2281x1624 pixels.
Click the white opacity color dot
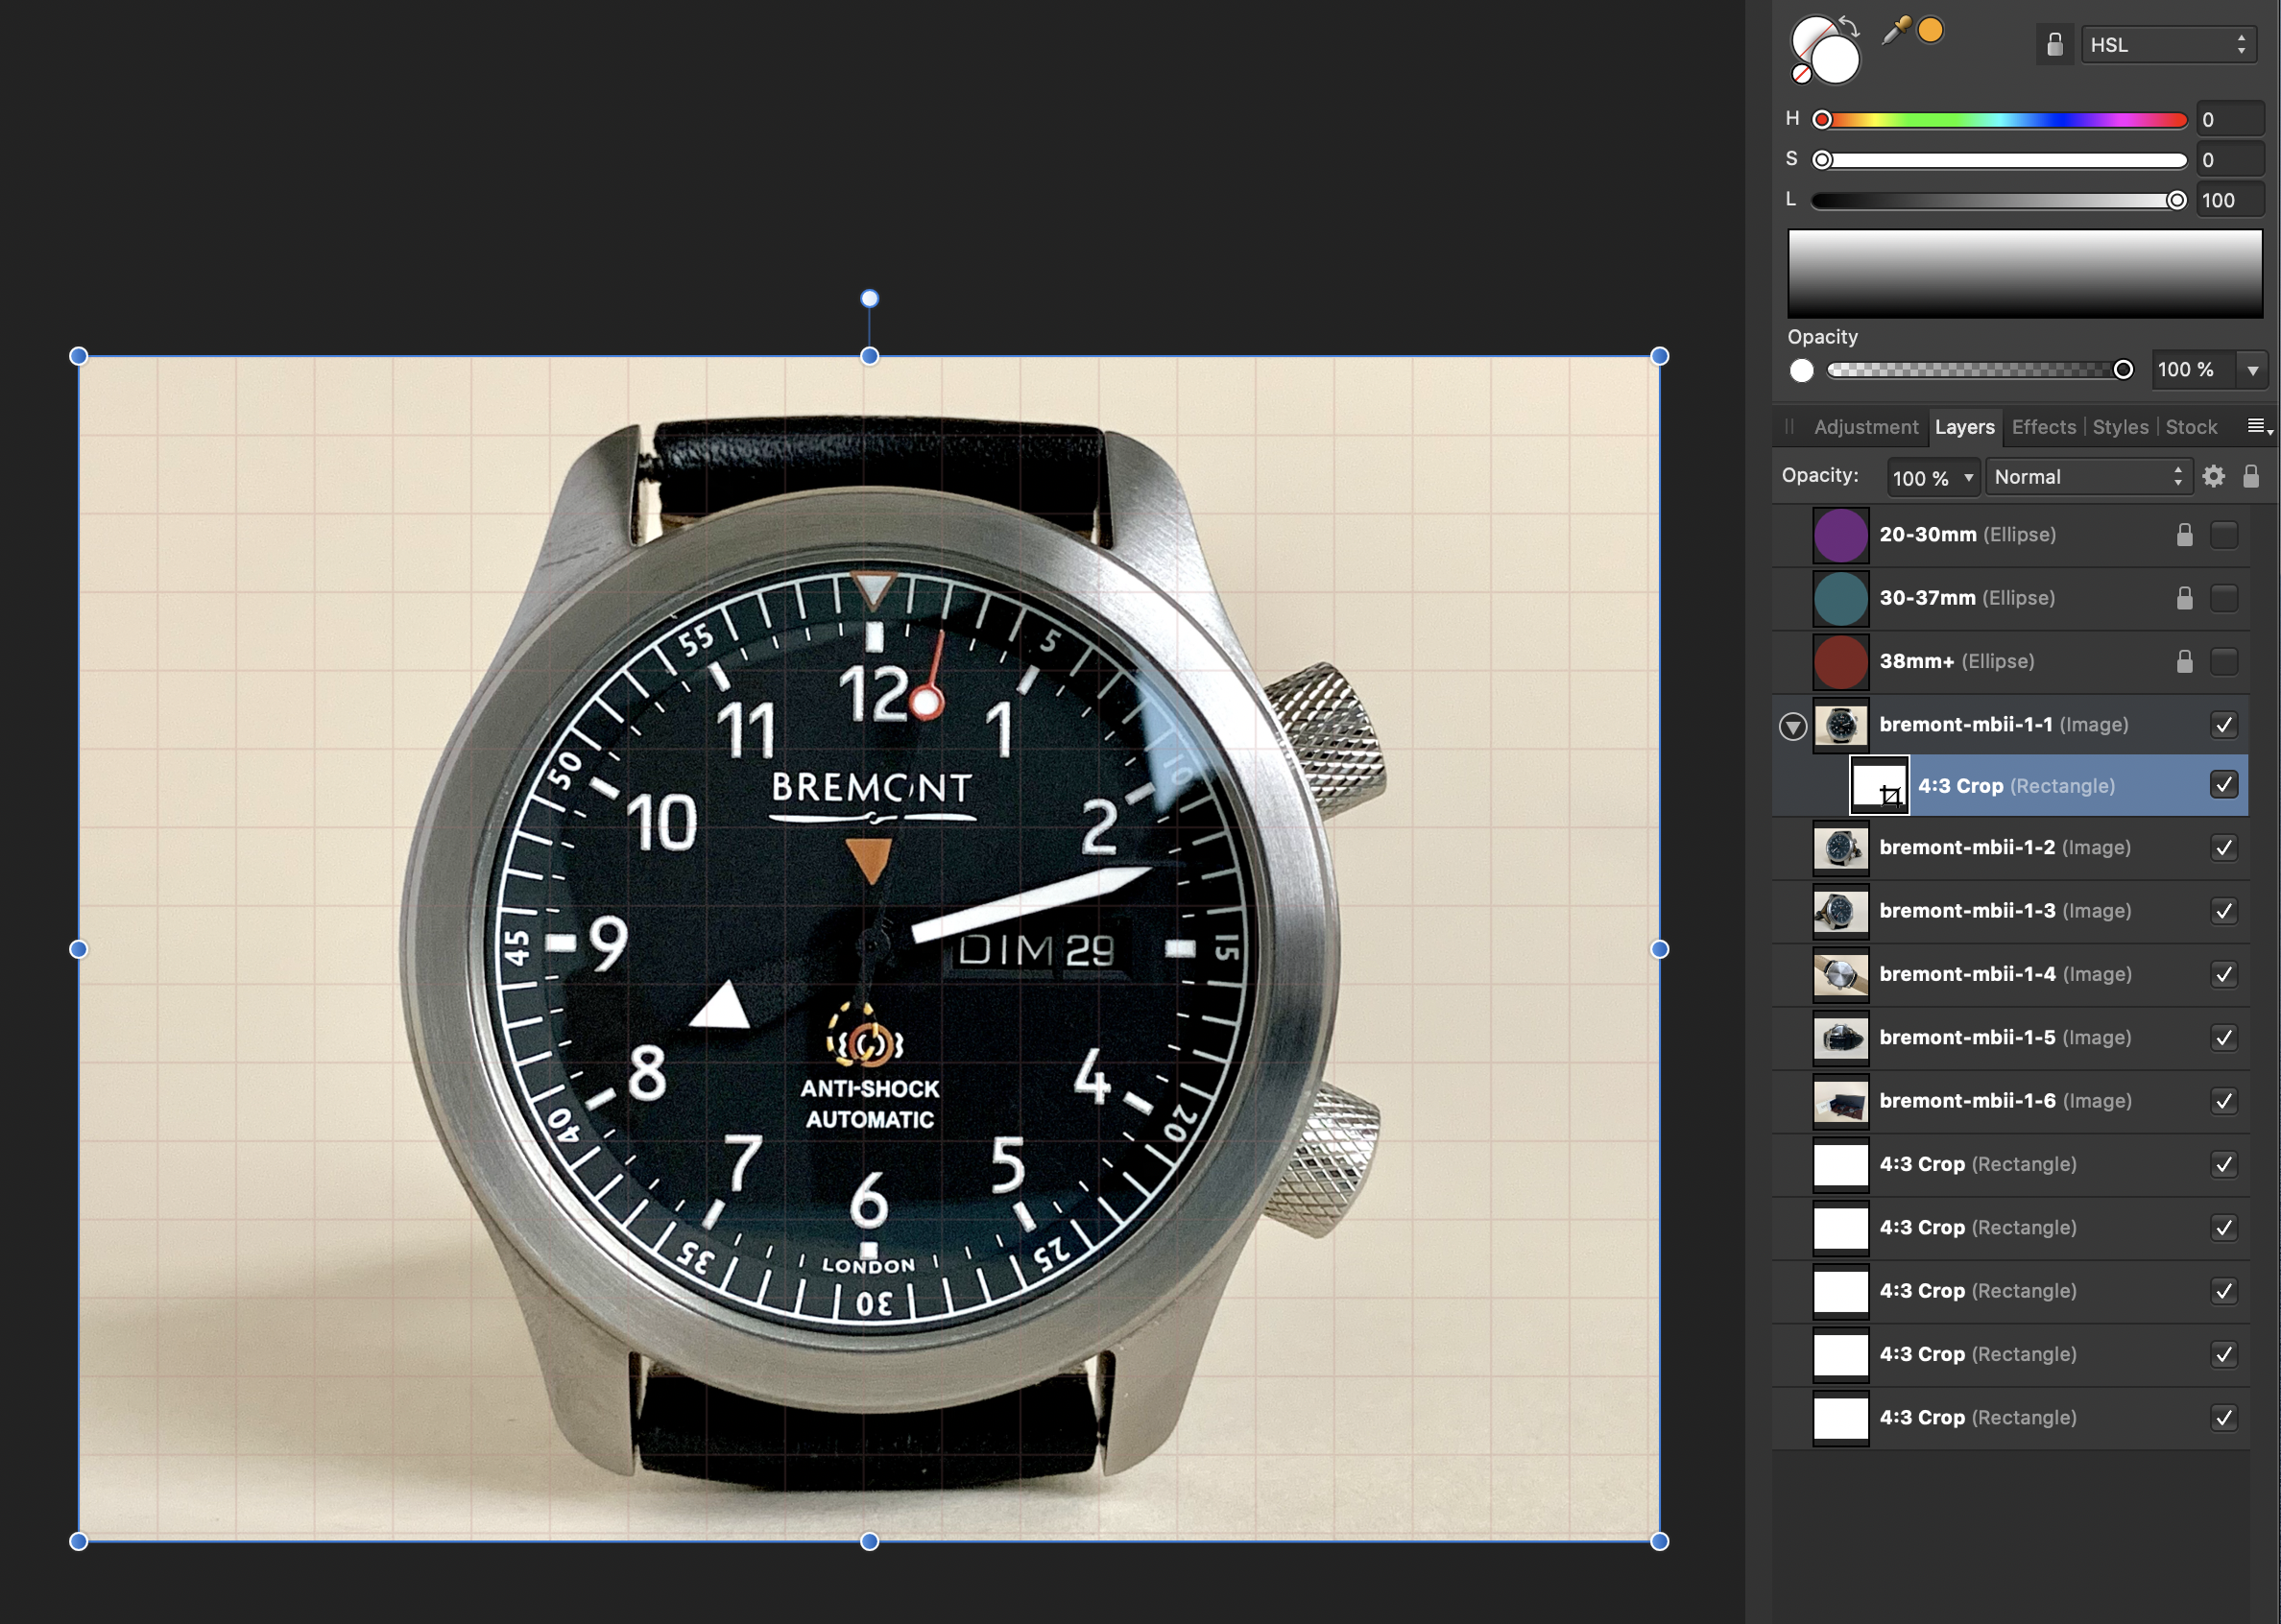click(1801, 371)
